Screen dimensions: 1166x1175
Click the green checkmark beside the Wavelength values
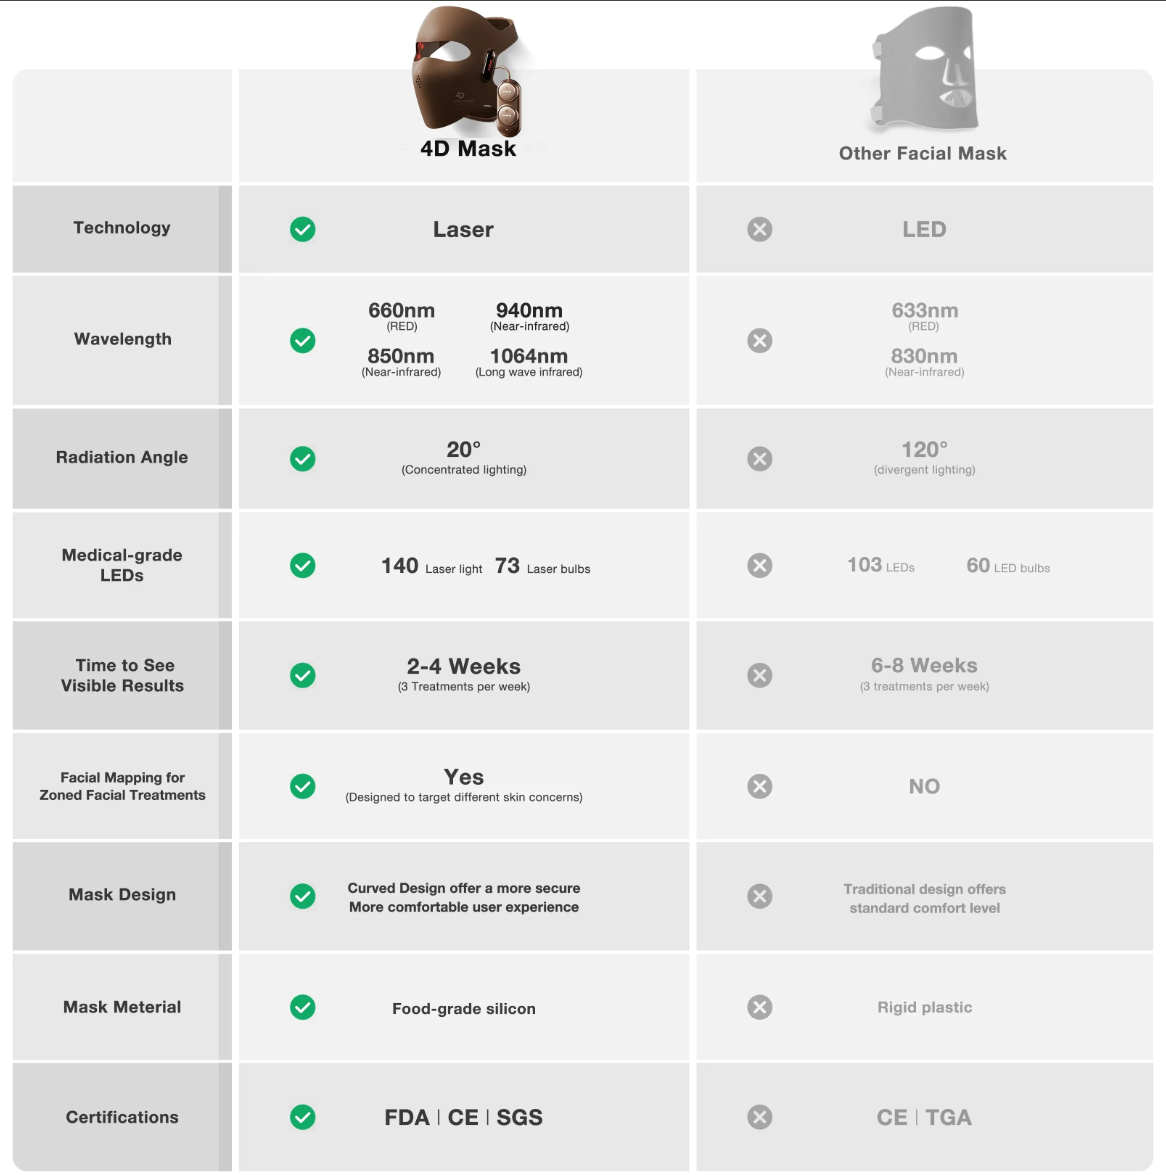[x=303, y=341]
